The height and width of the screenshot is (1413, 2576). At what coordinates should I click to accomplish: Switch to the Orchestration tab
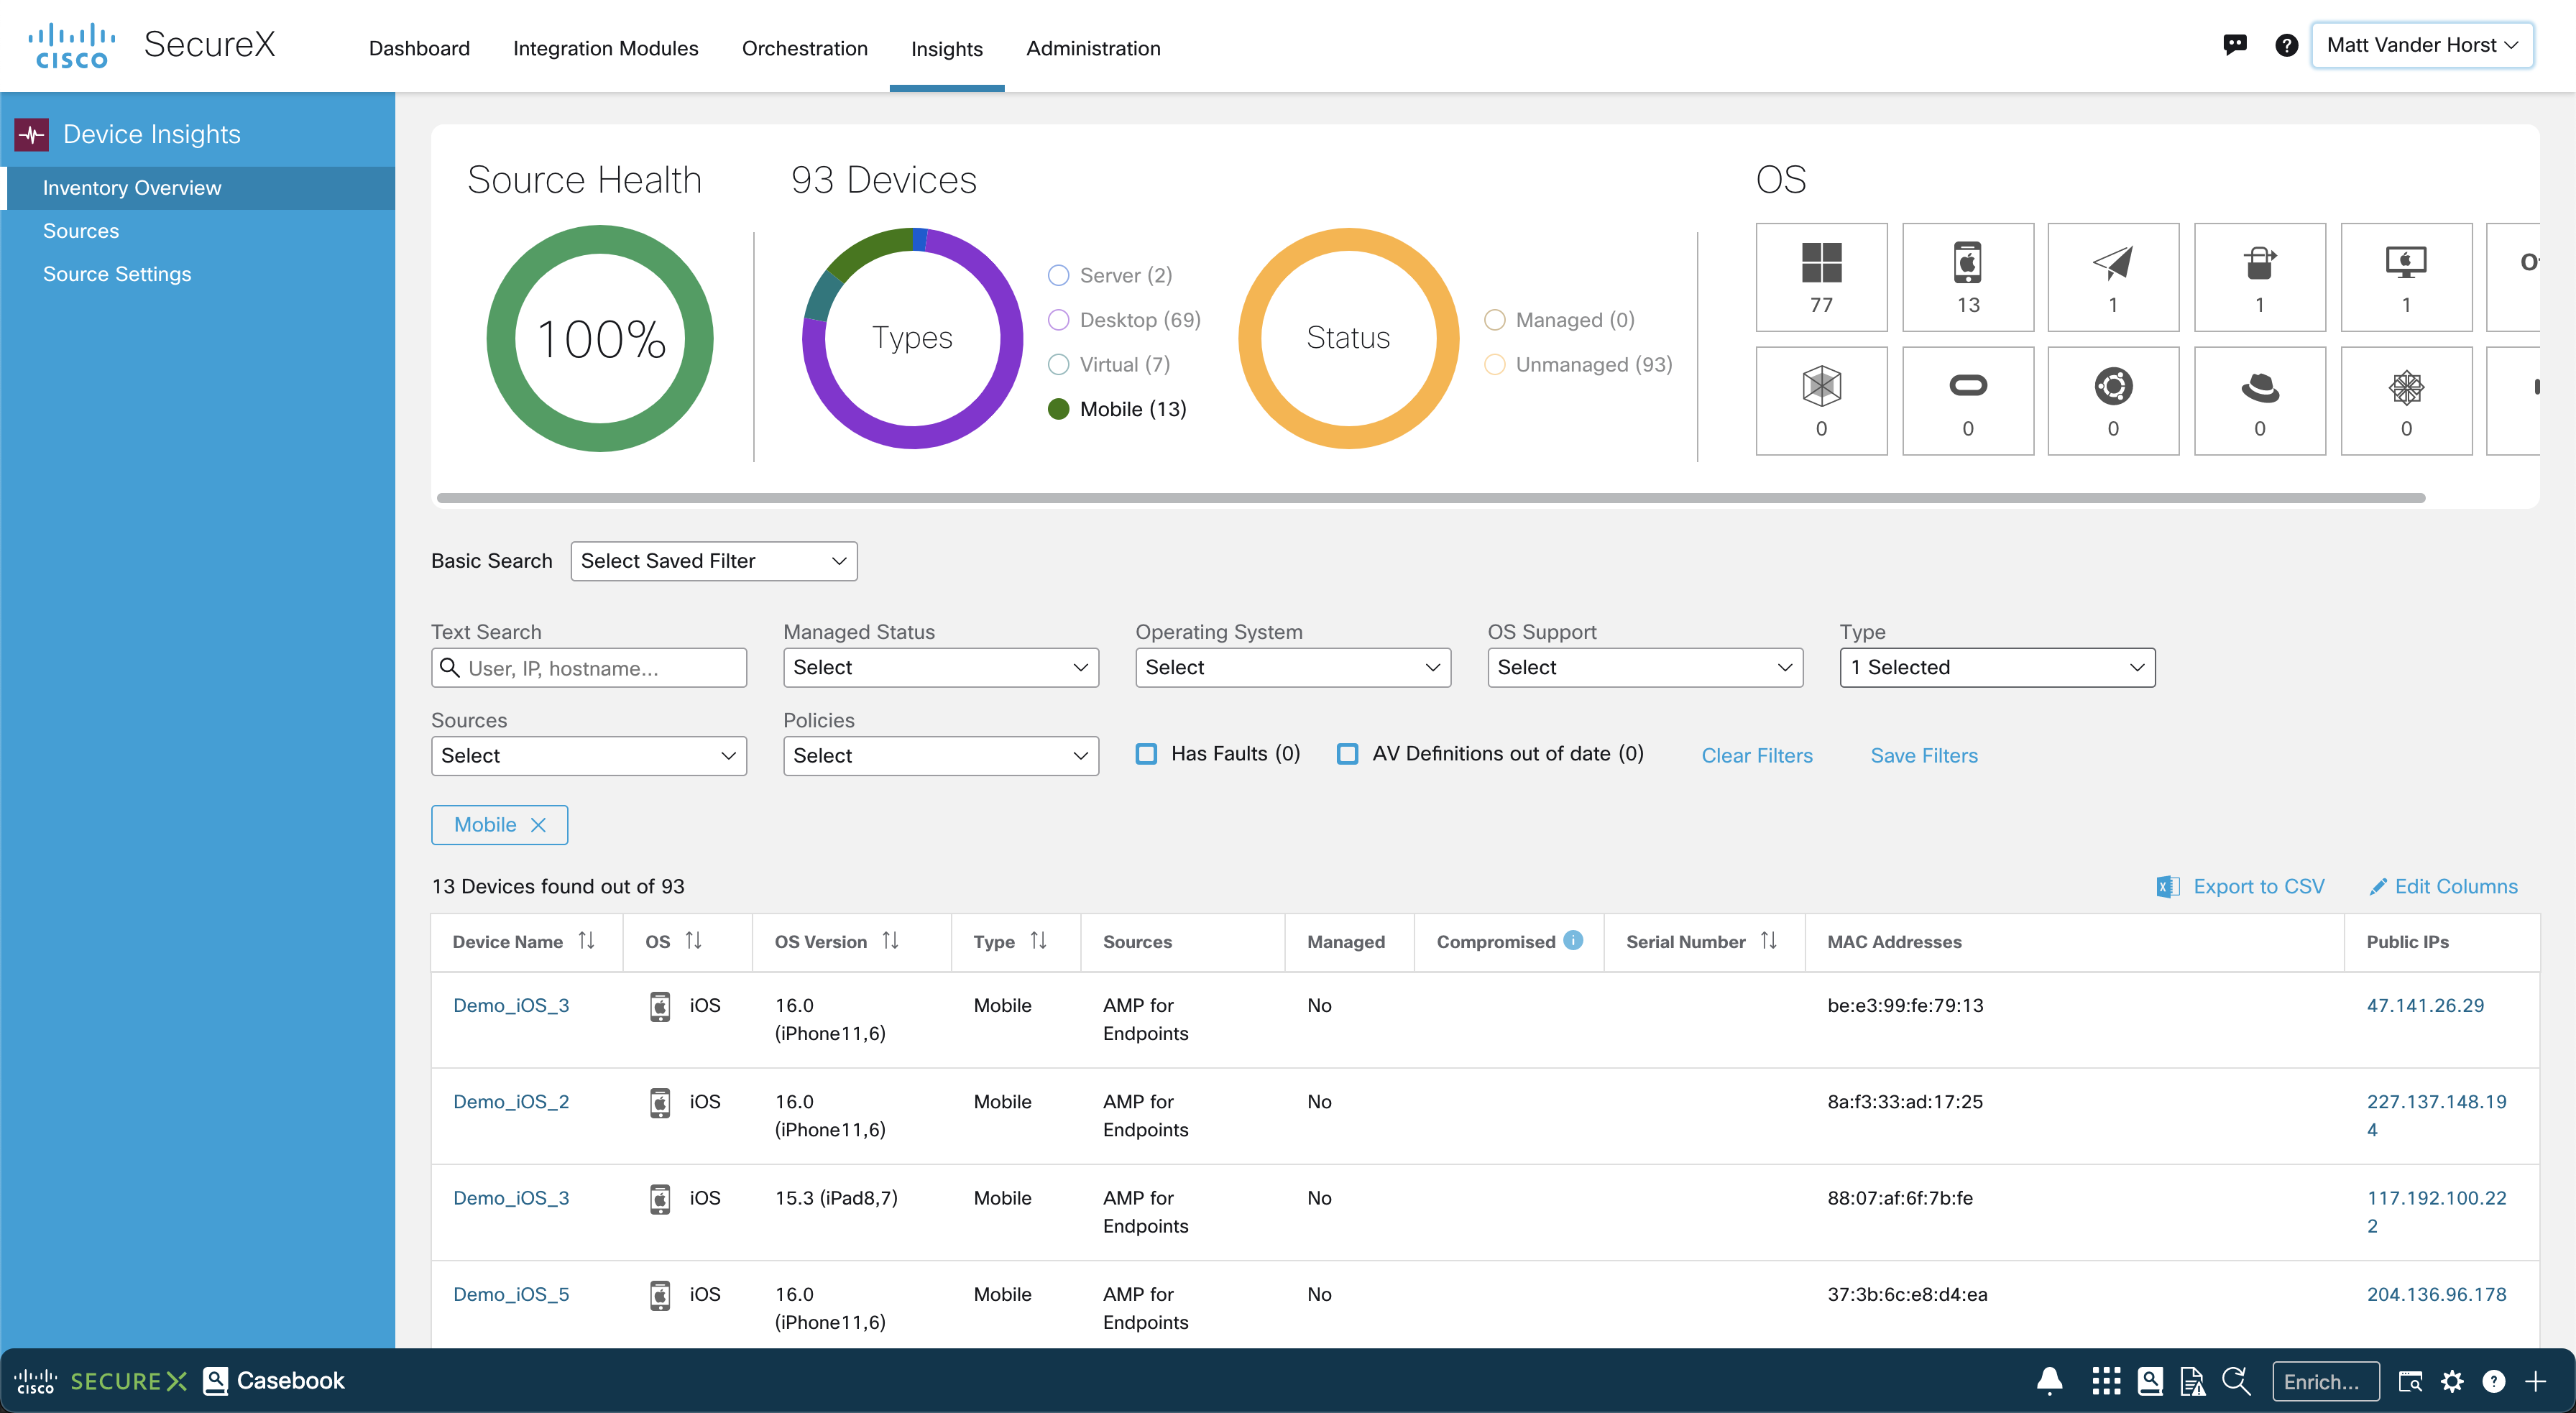pyautogui.click(x=804, y=48)
